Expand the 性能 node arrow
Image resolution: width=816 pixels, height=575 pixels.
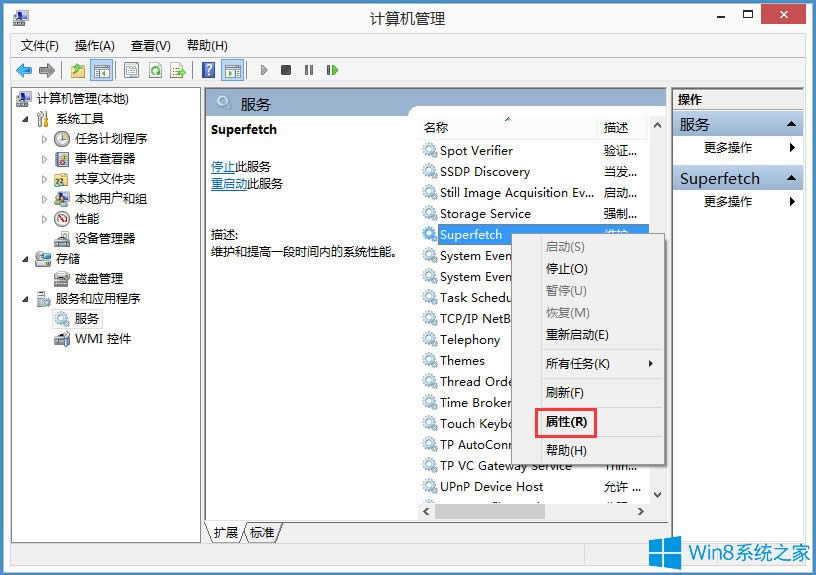tap(44, 219)
